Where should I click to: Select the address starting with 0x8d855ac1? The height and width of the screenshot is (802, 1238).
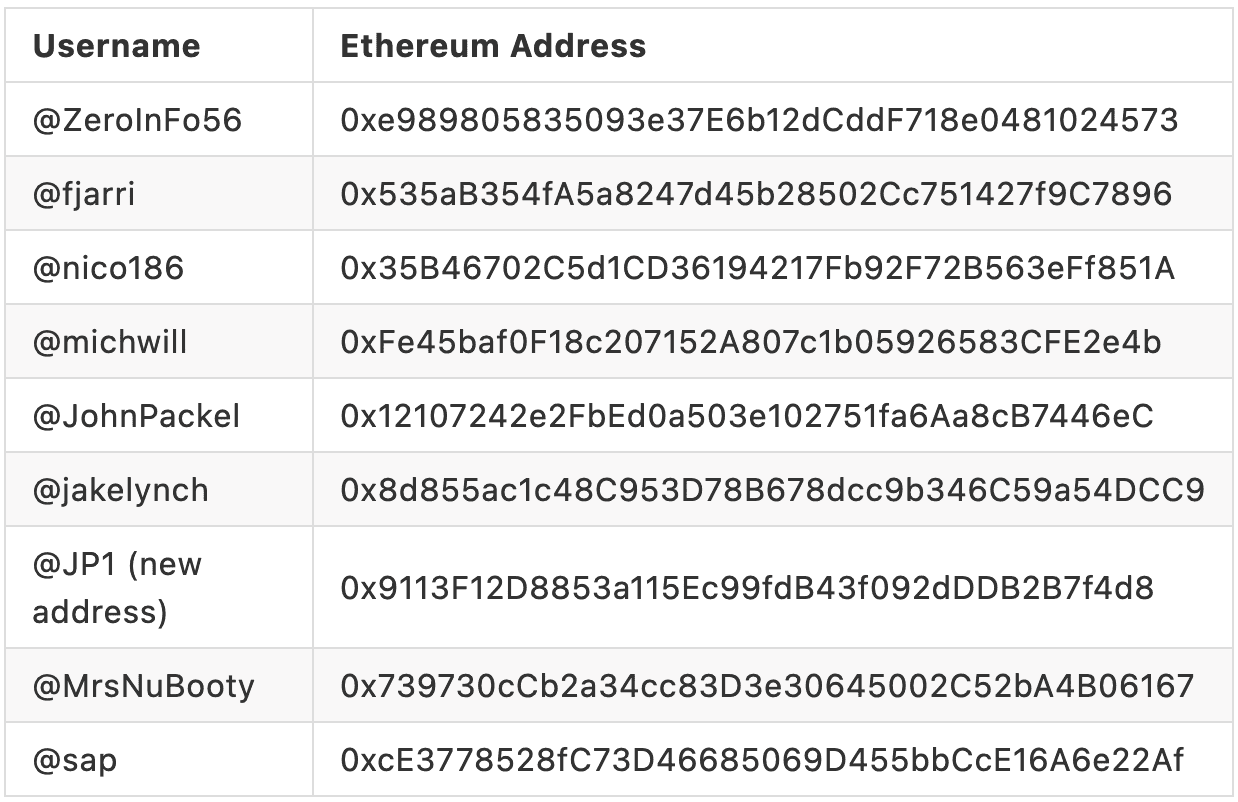pos(772,490)
